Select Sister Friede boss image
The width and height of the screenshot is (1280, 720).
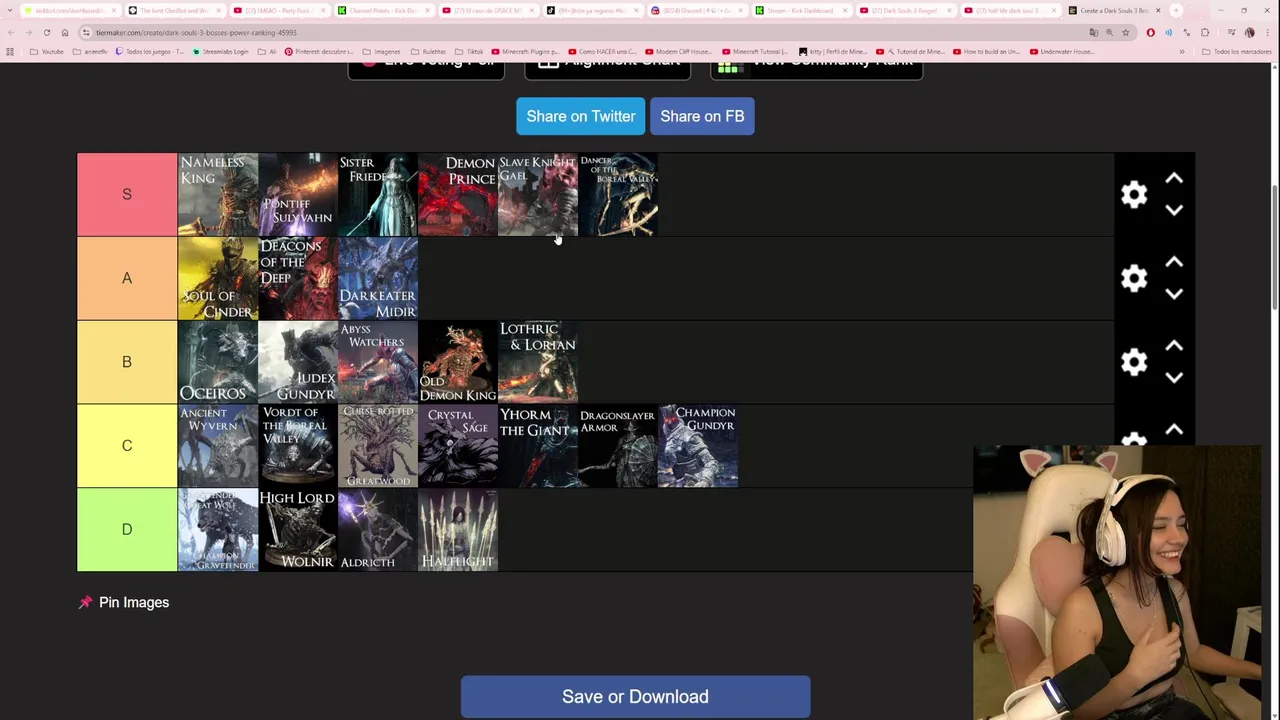coord(378,194)
